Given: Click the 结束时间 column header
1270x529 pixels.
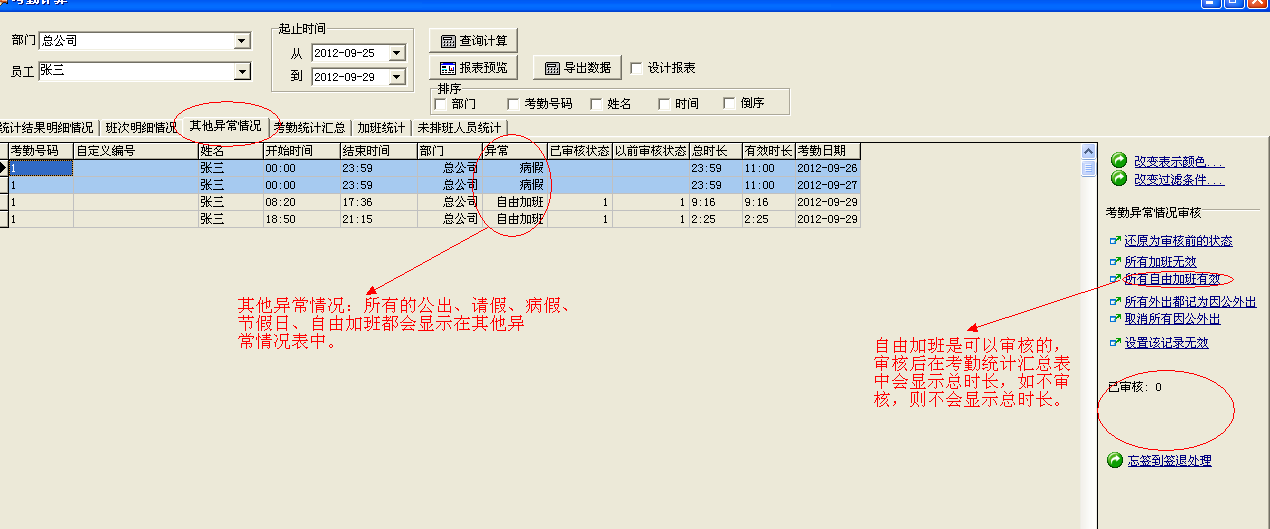Looking at the screenshot, I should (378, 151).
